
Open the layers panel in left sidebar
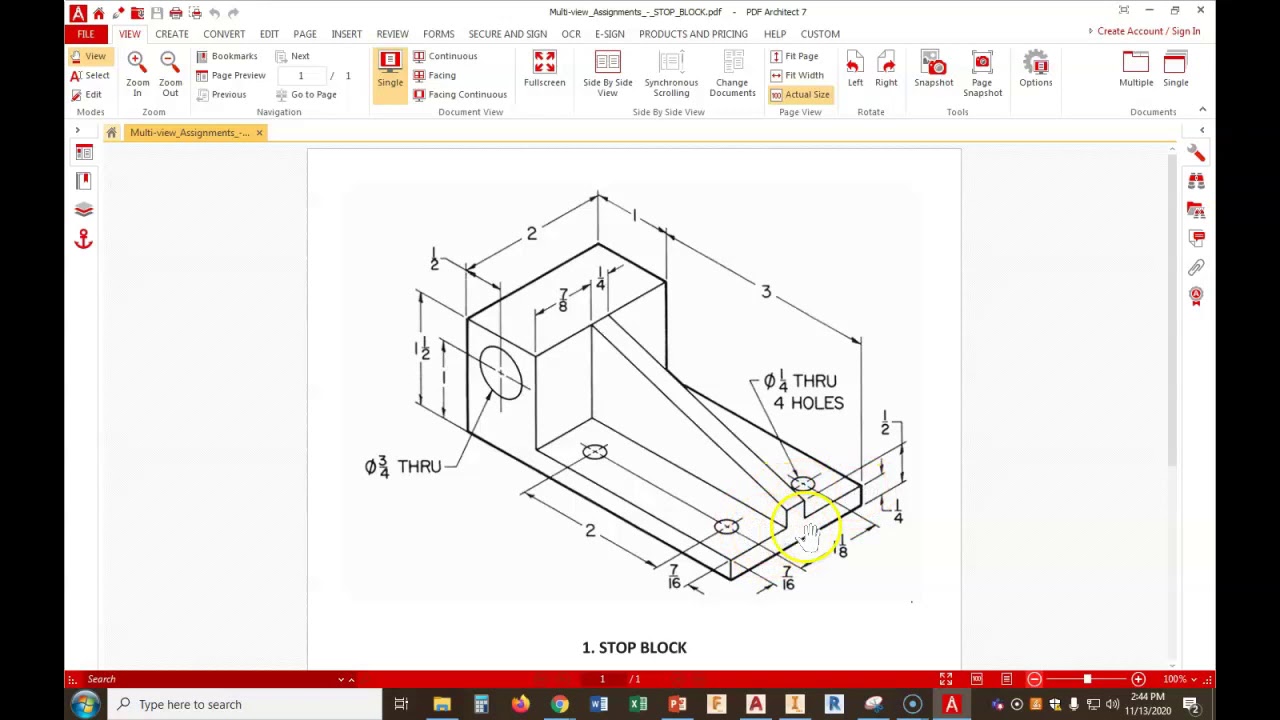tap(84, 210)
